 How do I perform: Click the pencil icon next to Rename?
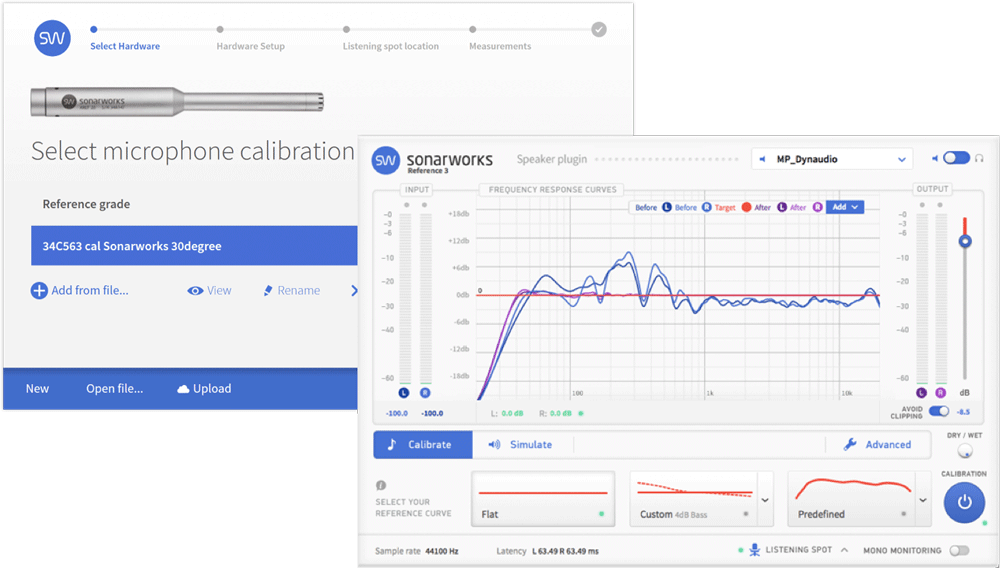coord(268,291)
